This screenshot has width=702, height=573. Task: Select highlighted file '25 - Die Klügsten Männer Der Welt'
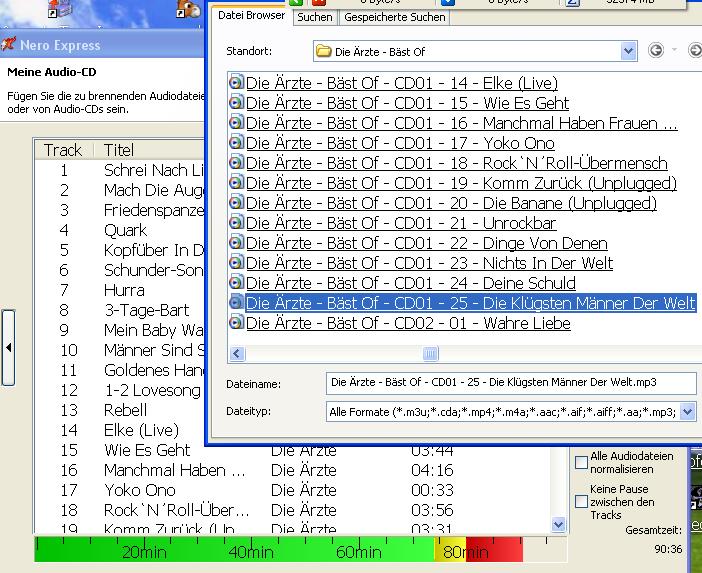tap(471, 303)
